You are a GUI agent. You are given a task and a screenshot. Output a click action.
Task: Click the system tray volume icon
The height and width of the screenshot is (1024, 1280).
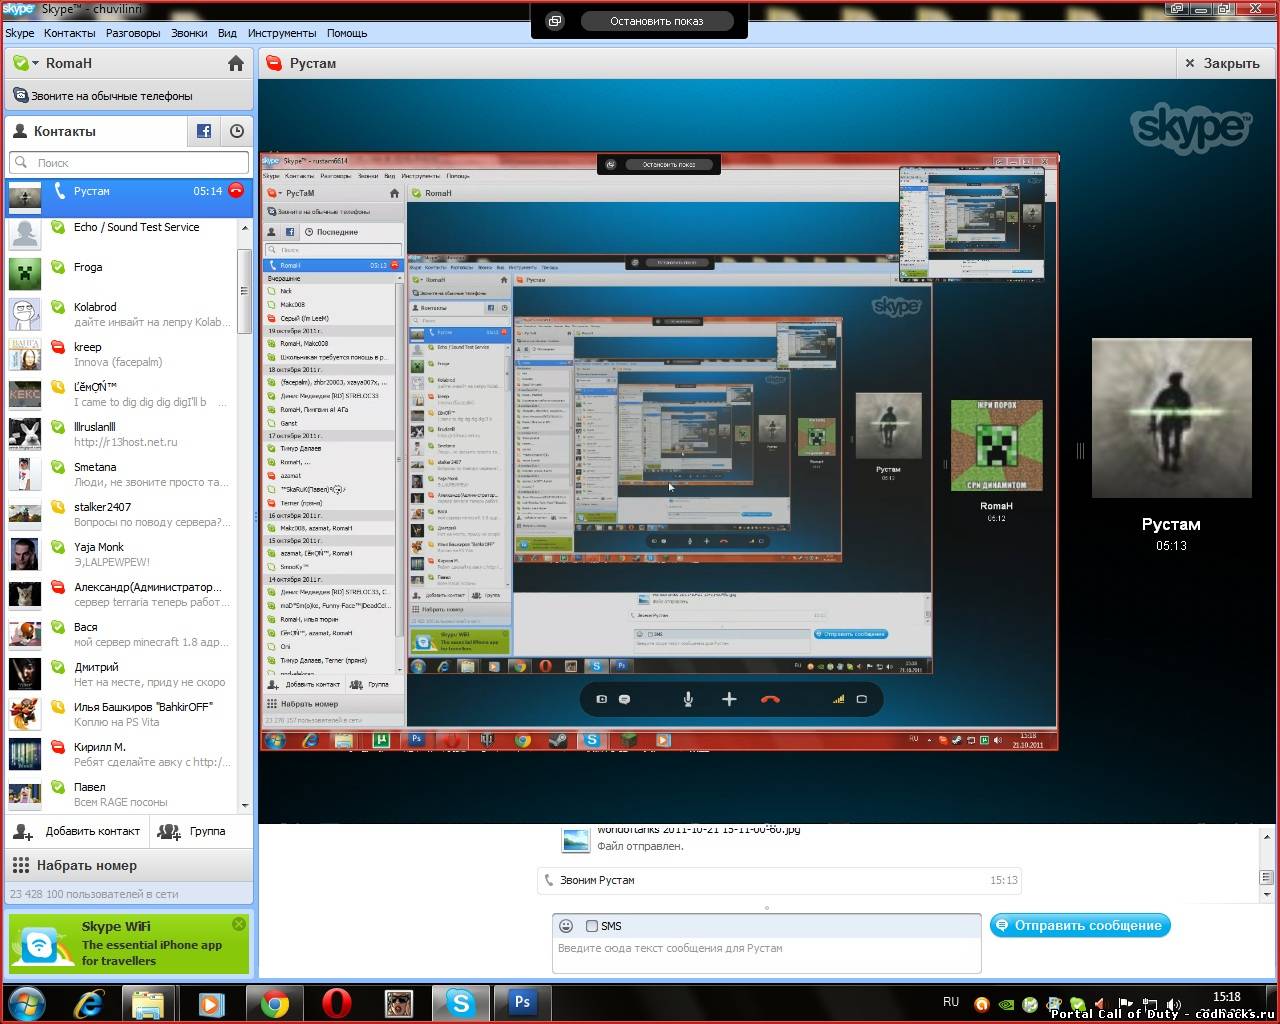click(x=1173, y=1005)
